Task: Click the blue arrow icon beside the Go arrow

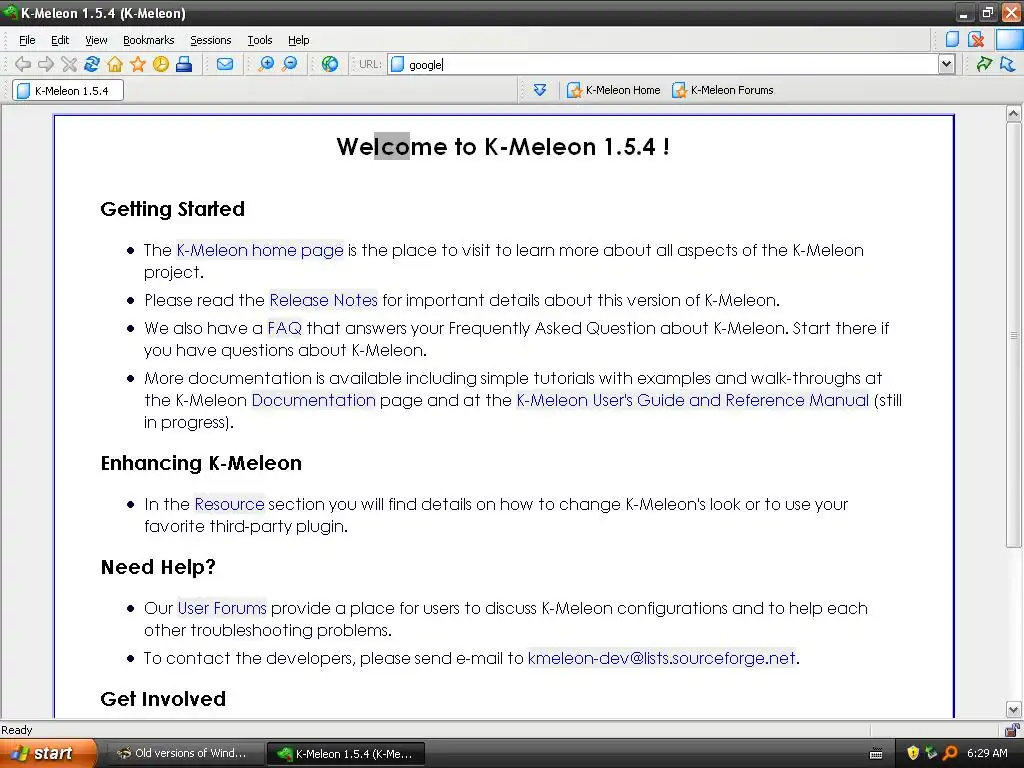Action: click(1008, 64)
